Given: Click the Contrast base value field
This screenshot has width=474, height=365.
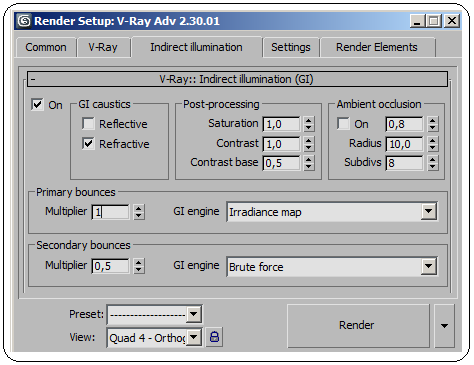Looking at the screenshot, I should tap(282, 163).
